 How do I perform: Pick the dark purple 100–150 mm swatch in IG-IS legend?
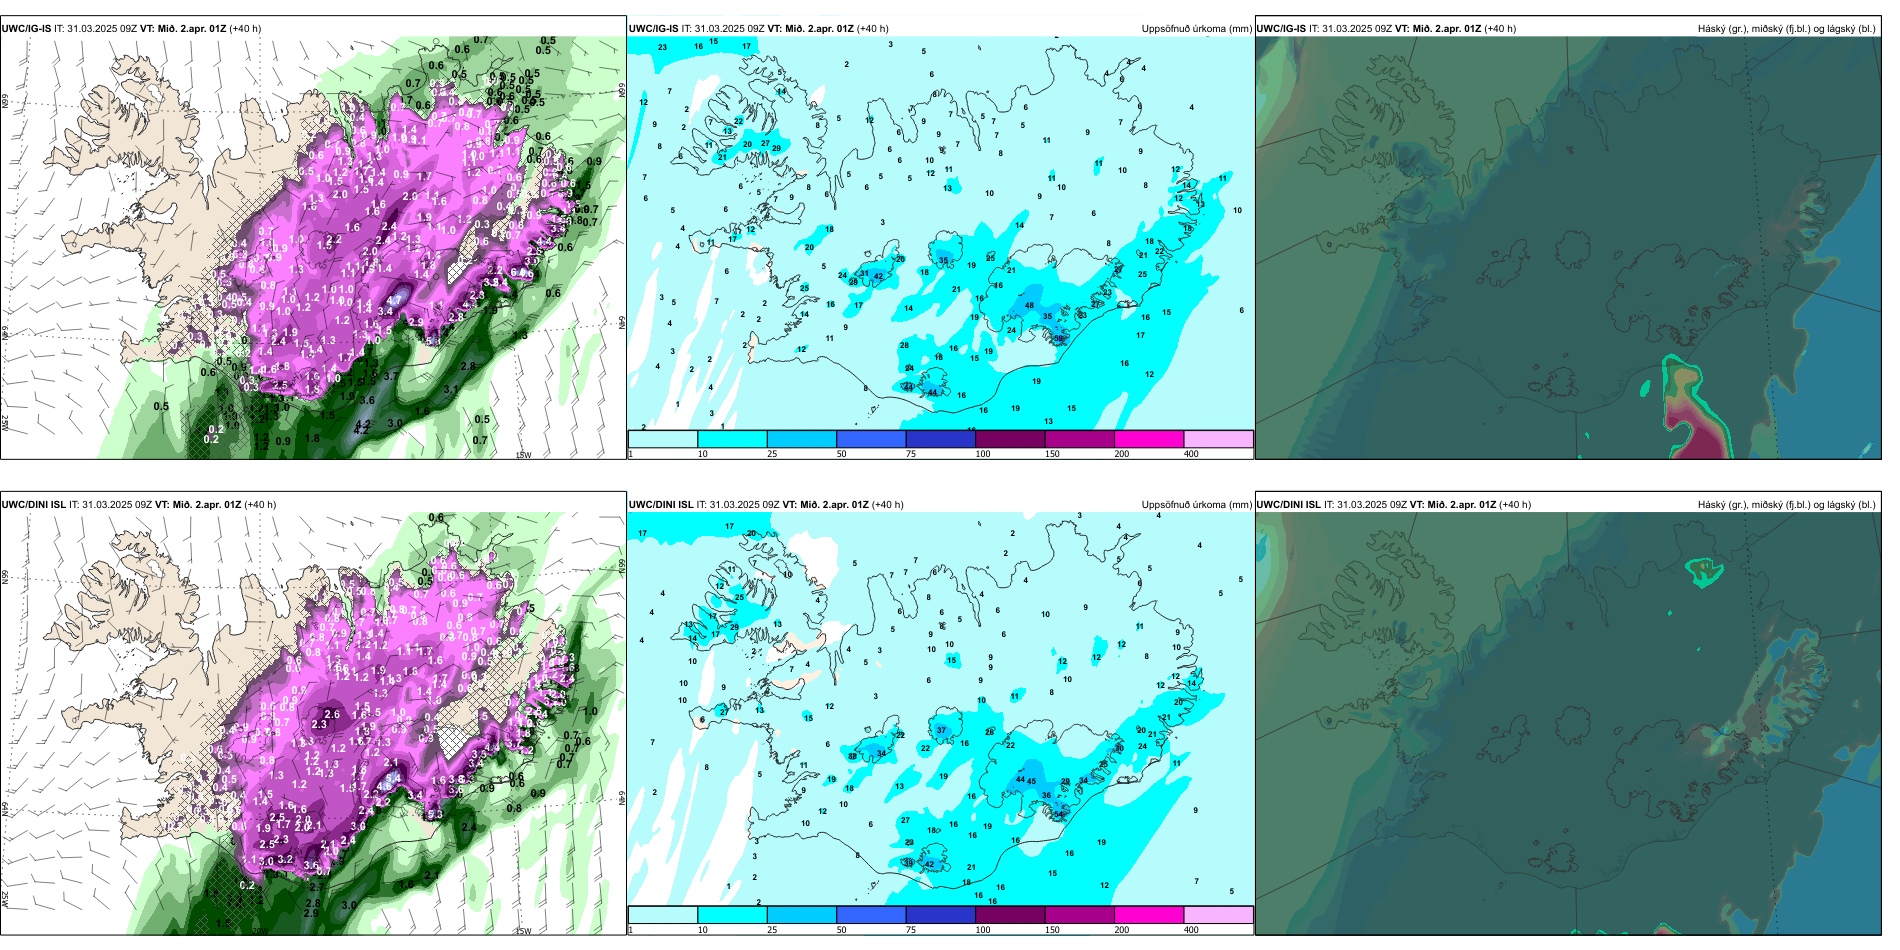point(1010,439)
